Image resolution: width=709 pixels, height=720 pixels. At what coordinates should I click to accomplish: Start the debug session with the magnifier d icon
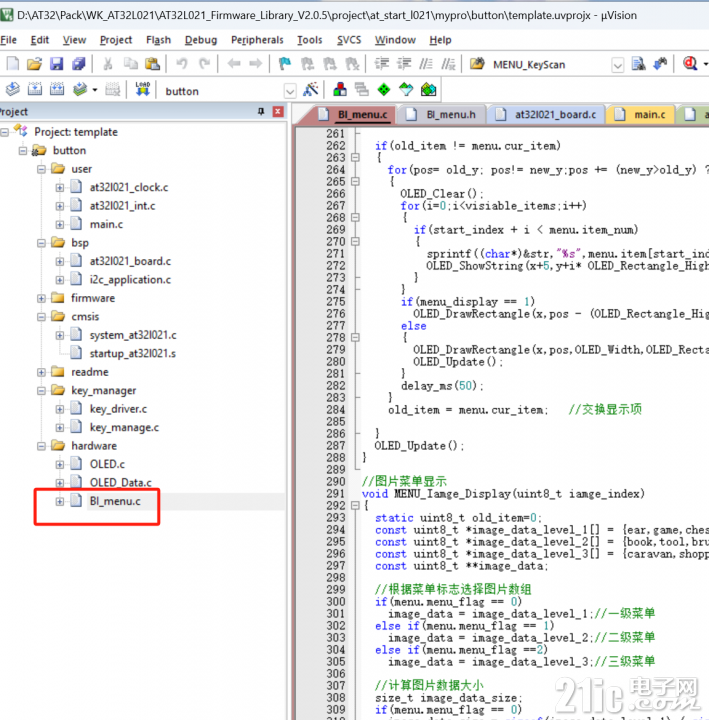[x=690, y=63]
